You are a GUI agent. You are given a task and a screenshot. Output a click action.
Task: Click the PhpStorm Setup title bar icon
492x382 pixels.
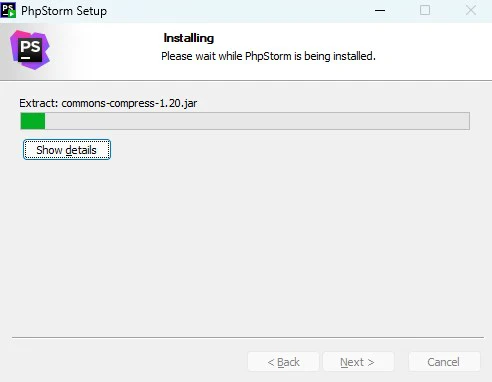(8, 10)
